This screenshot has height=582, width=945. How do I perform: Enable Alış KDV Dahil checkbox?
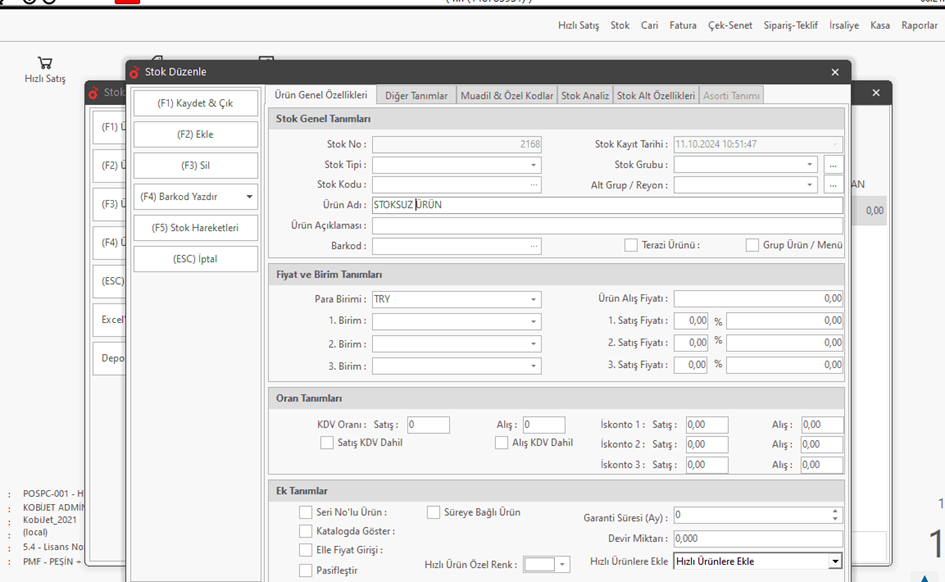point(501,443)
